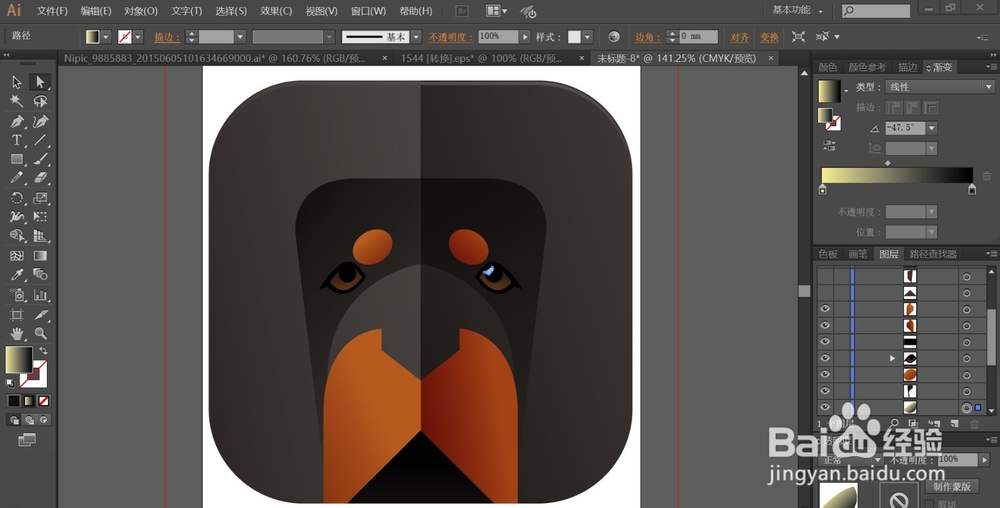Select the Direct Selection tool
The image size is (1000, 508).
pos(40,82)
